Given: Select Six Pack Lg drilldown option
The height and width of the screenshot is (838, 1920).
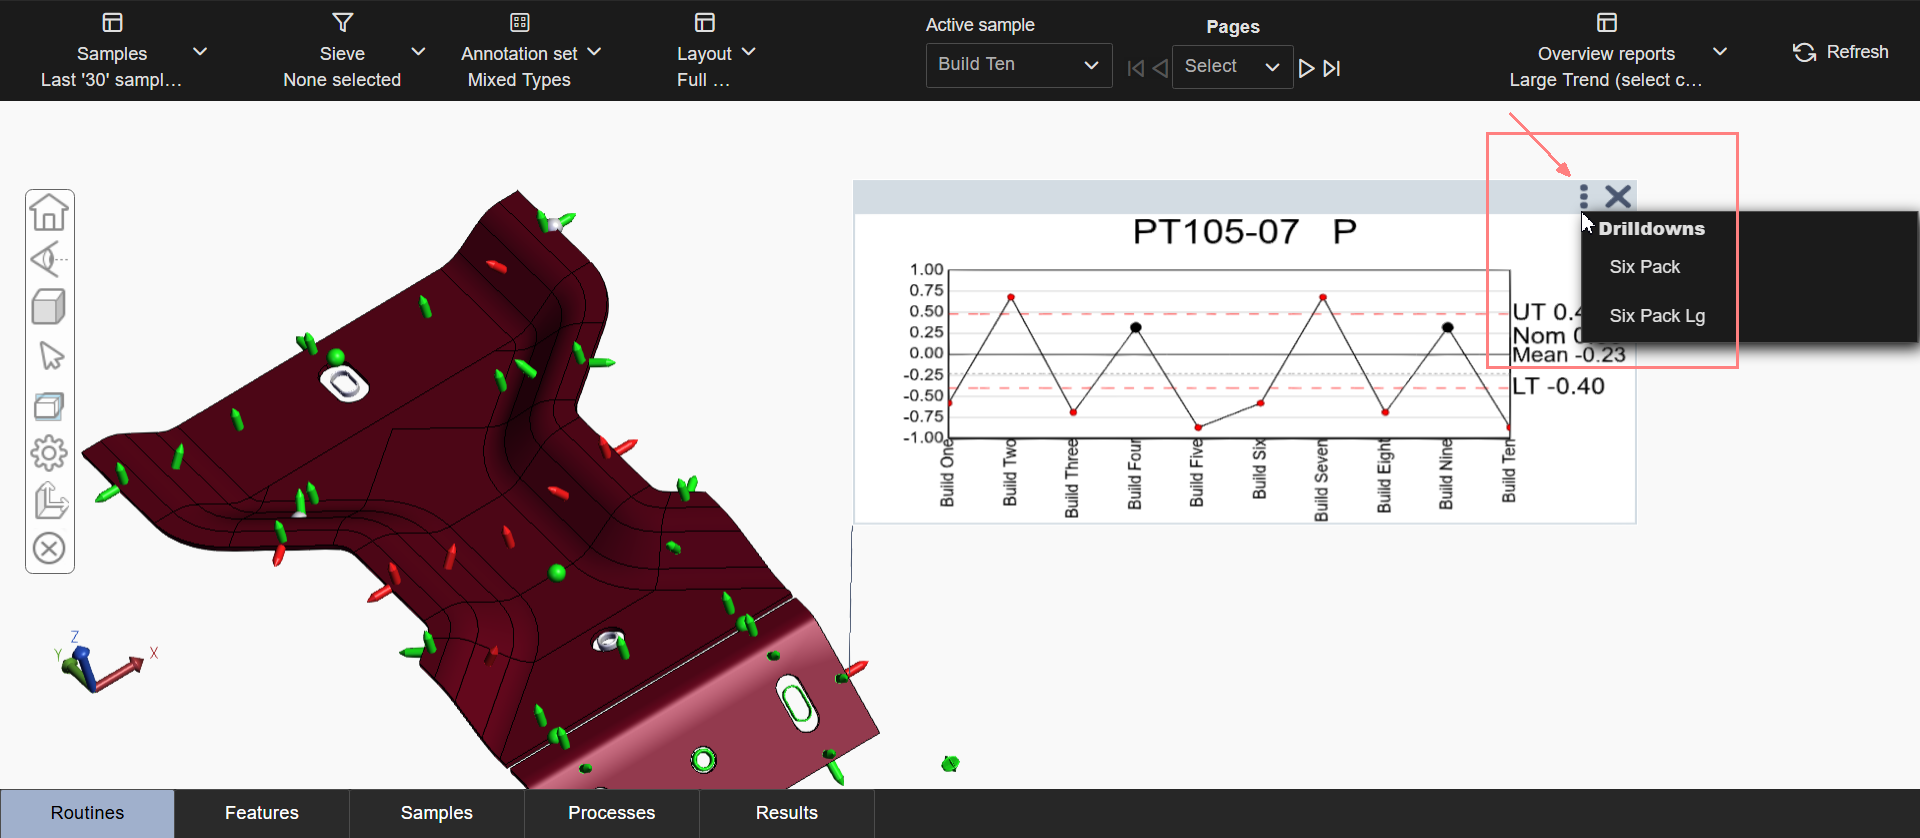Looking at the screenshot, I should [x=1657, y=316].
